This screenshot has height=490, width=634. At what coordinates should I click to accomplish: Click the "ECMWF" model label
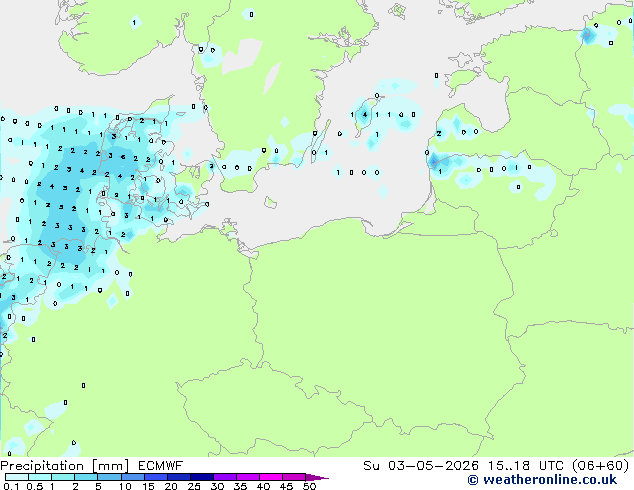(161, 466)
